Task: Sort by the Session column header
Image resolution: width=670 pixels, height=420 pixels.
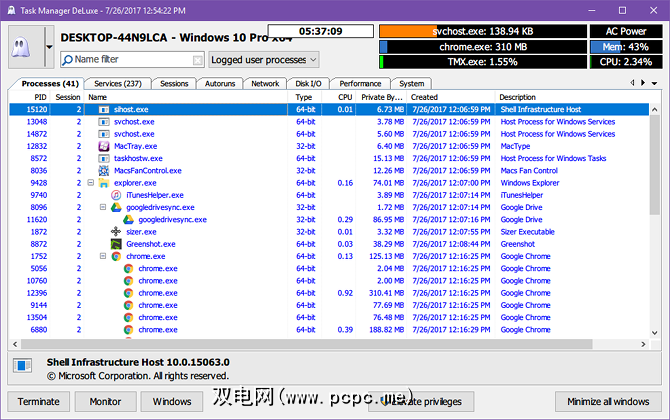Action: tap(67, 97)
